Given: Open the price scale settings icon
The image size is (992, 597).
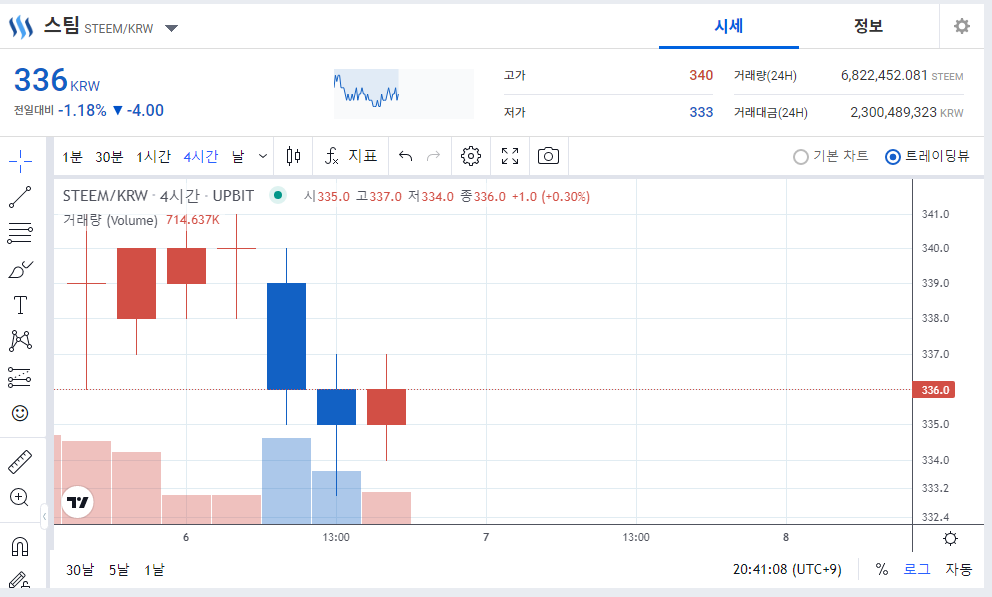Looking at the screenshot, I should point(950,538).
